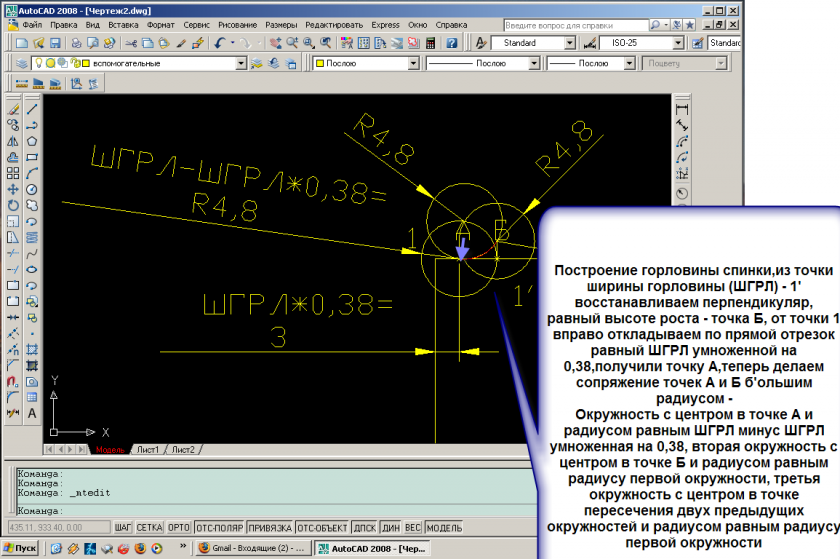Click the Undo arrow icon
The image size is (840, 559).
219,44
